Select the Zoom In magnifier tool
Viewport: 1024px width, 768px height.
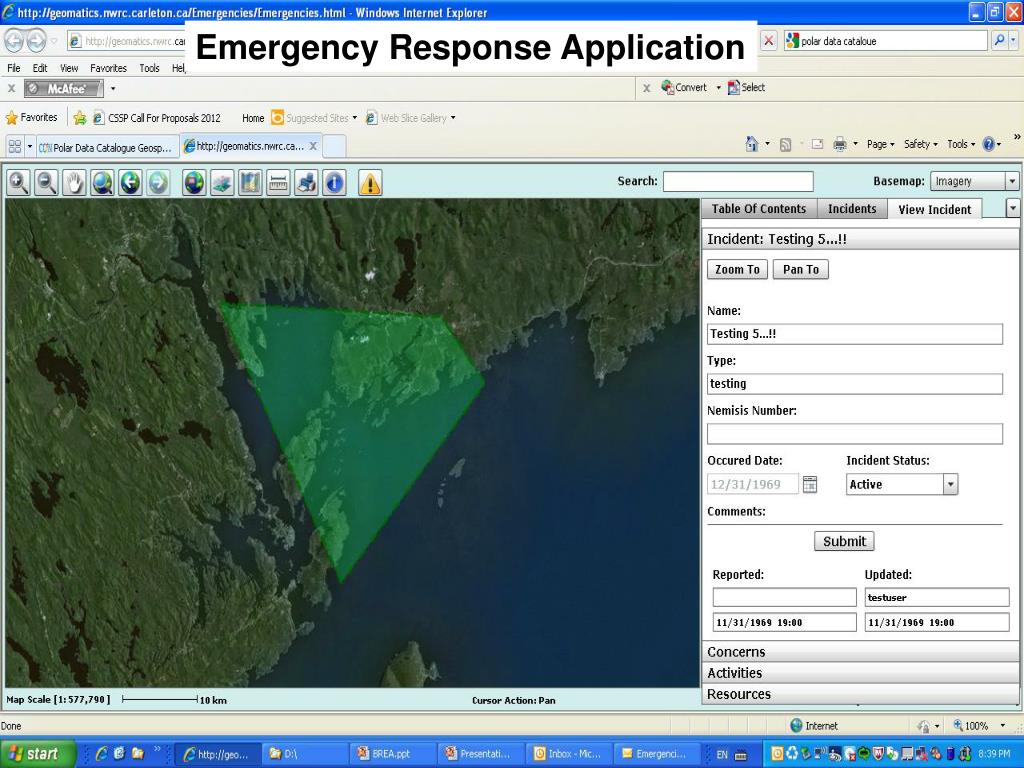[18, 182]
